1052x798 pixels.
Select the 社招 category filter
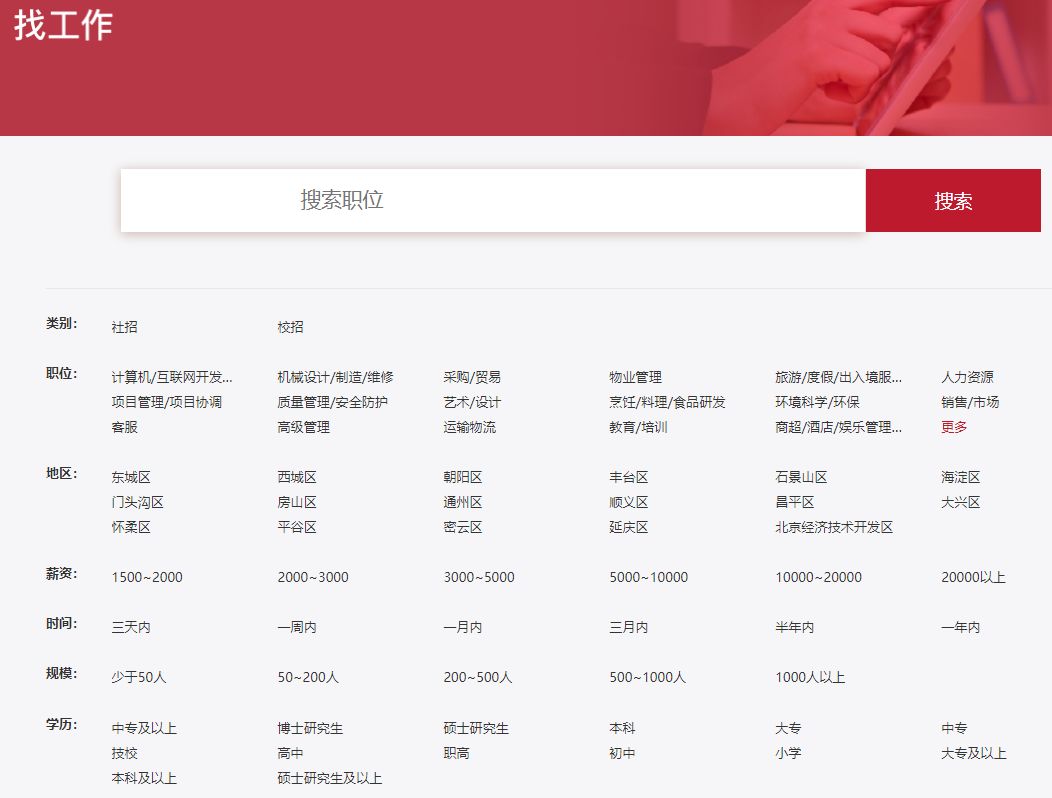tap(124, 327)
